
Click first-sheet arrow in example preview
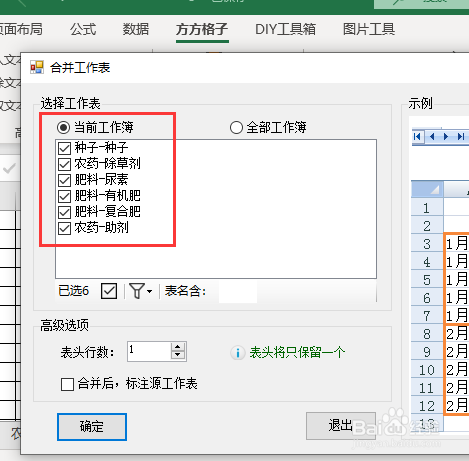tap(417, 136)
